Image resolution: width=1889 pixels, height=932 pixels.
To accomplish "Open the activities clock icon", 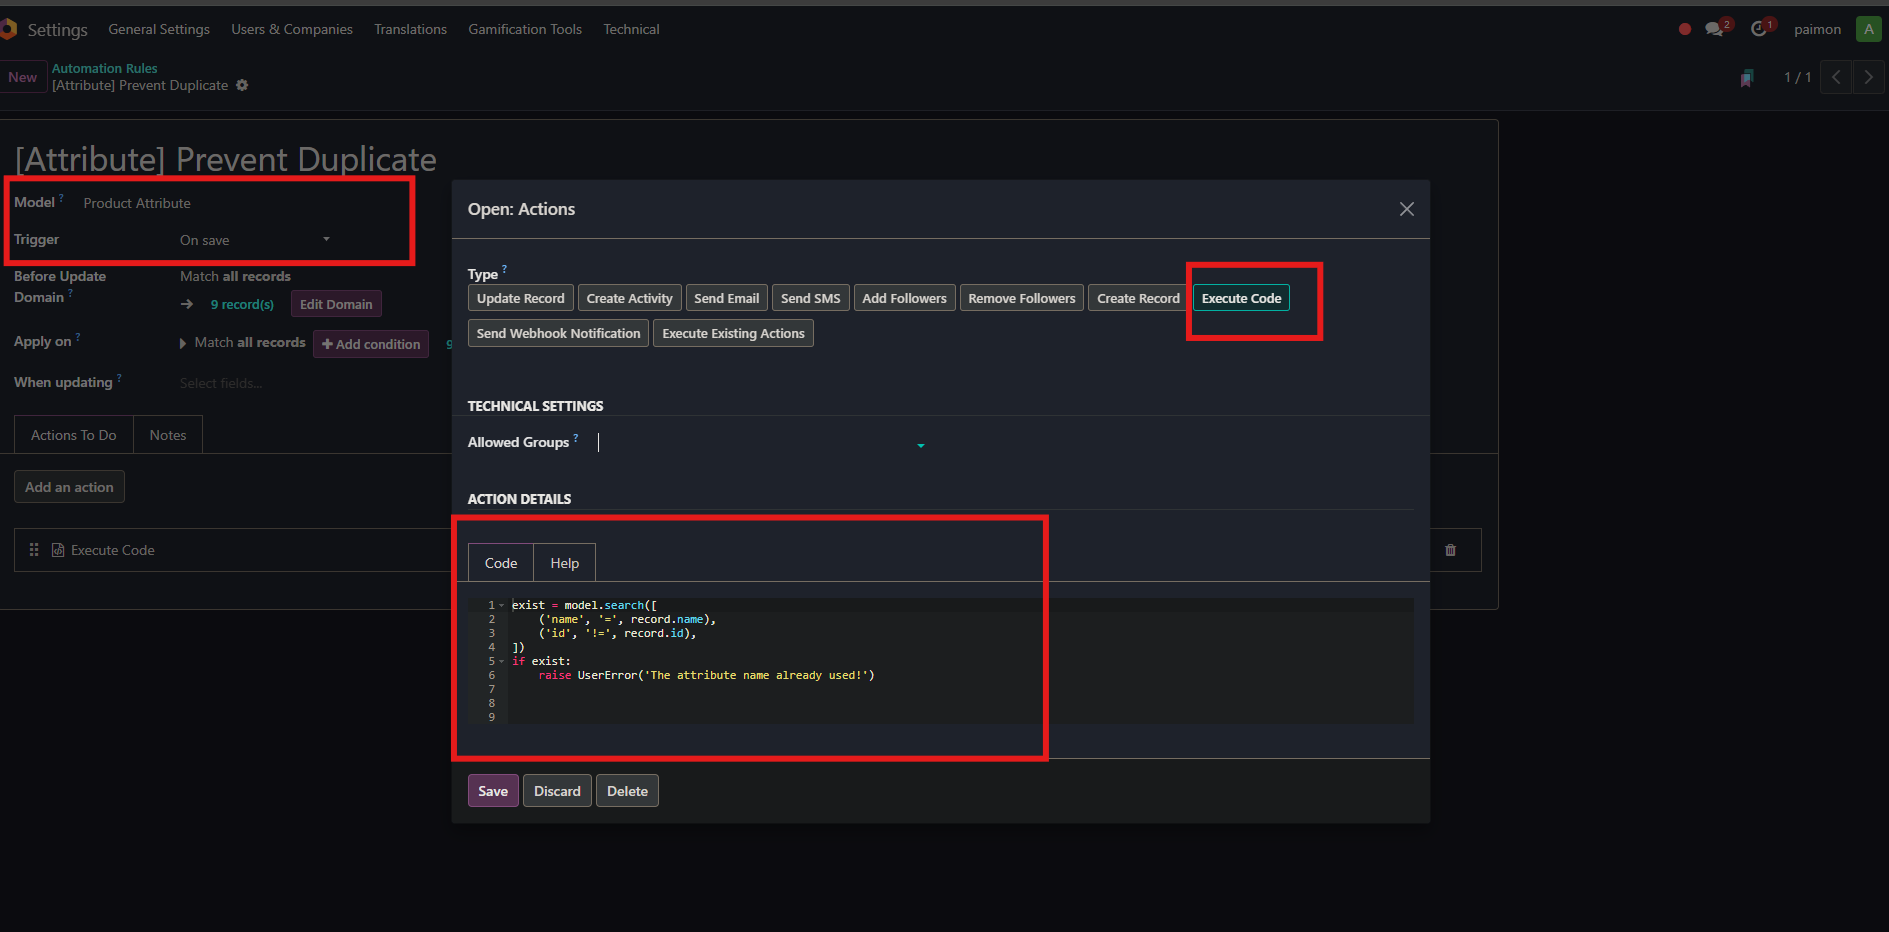I will tap(1759, 29).
